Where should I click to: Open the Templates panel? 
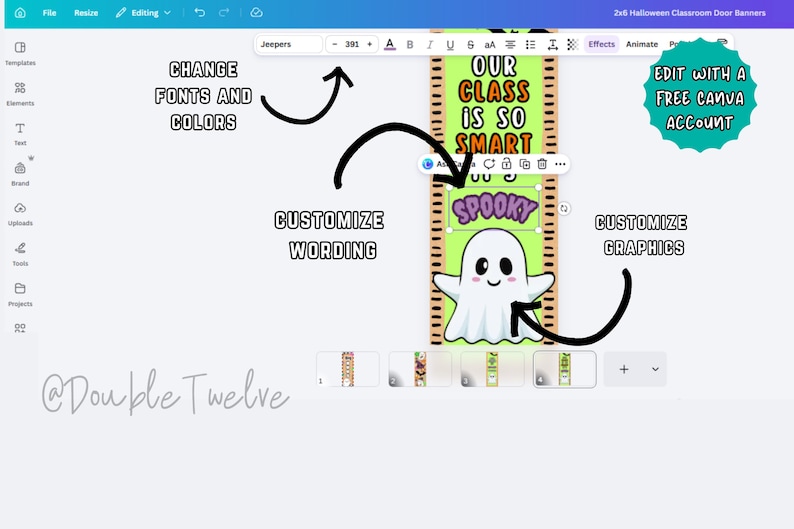click(x=20, y=54)
